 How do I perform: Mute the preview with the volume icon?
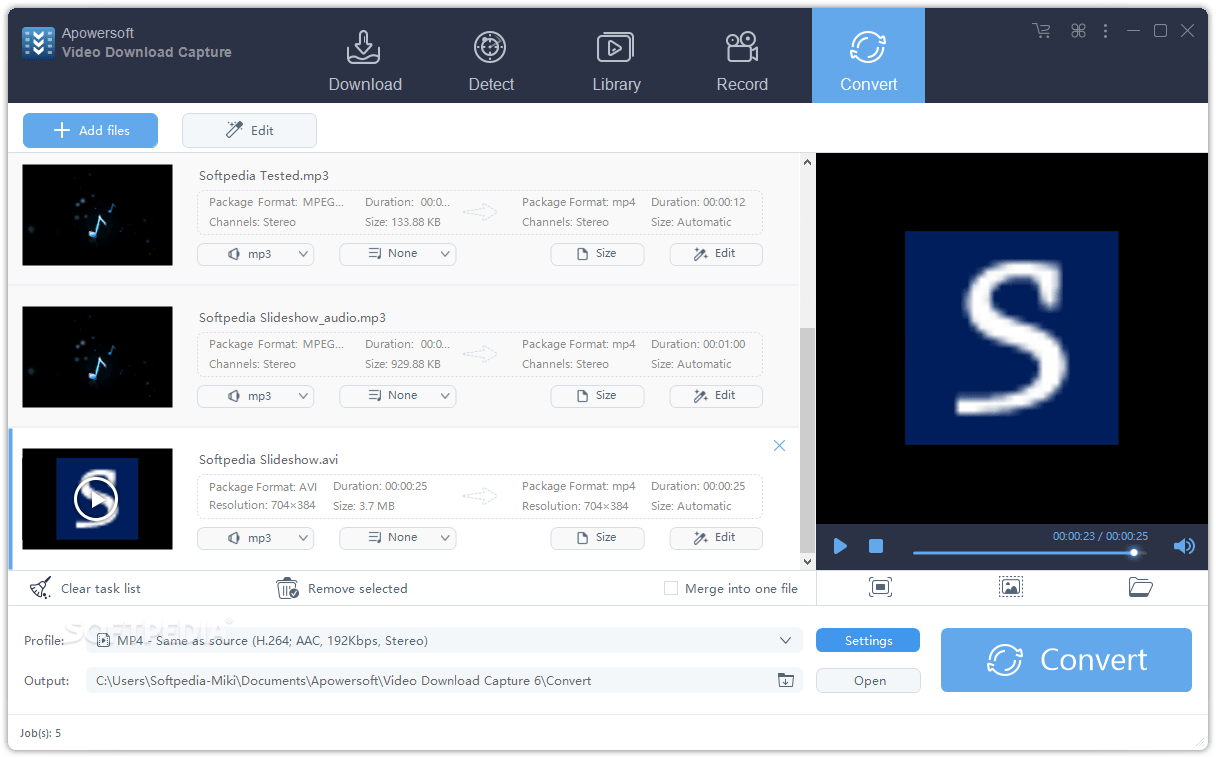pos(1184,546)
